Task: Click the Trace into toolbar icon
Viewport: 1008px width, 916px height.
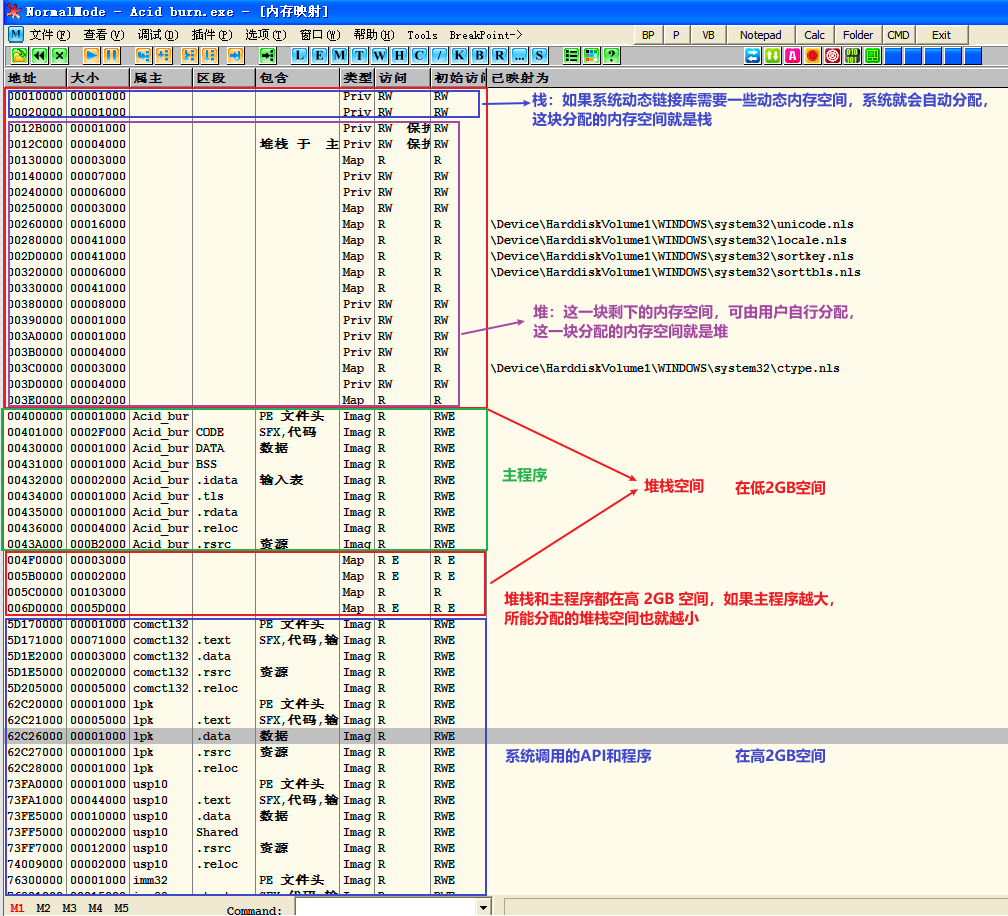Action: pos(189,56)
